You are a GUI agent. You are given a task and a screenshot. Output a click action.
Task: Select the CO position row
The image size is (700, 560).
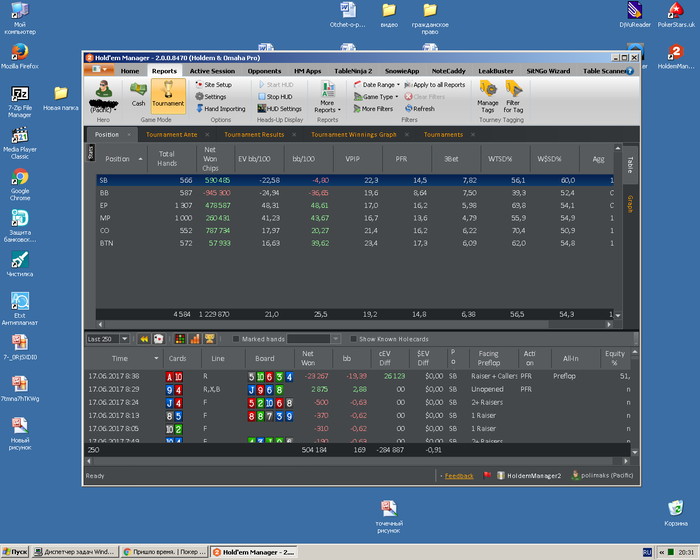(x=354, y=231)
